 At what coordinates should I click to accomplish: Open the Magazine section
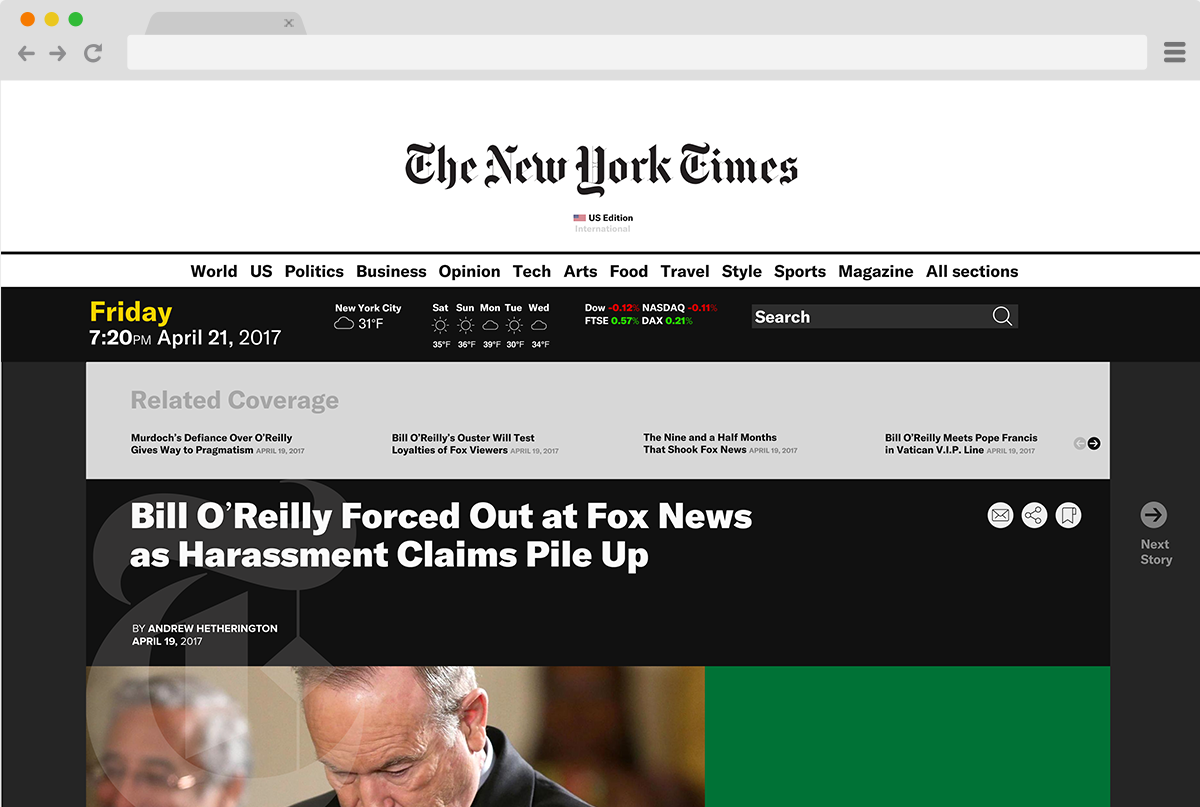tap(876, 271)
